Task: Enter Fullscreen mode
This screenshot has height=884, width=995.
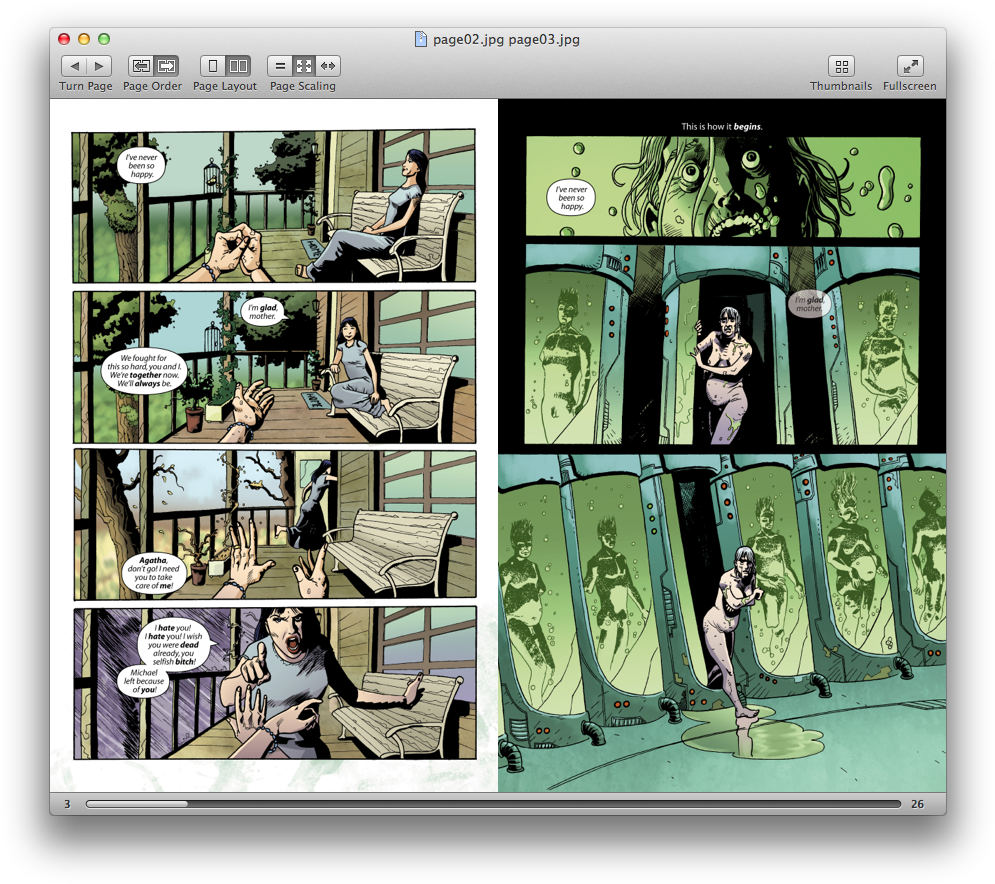Action: coord(910,66)
